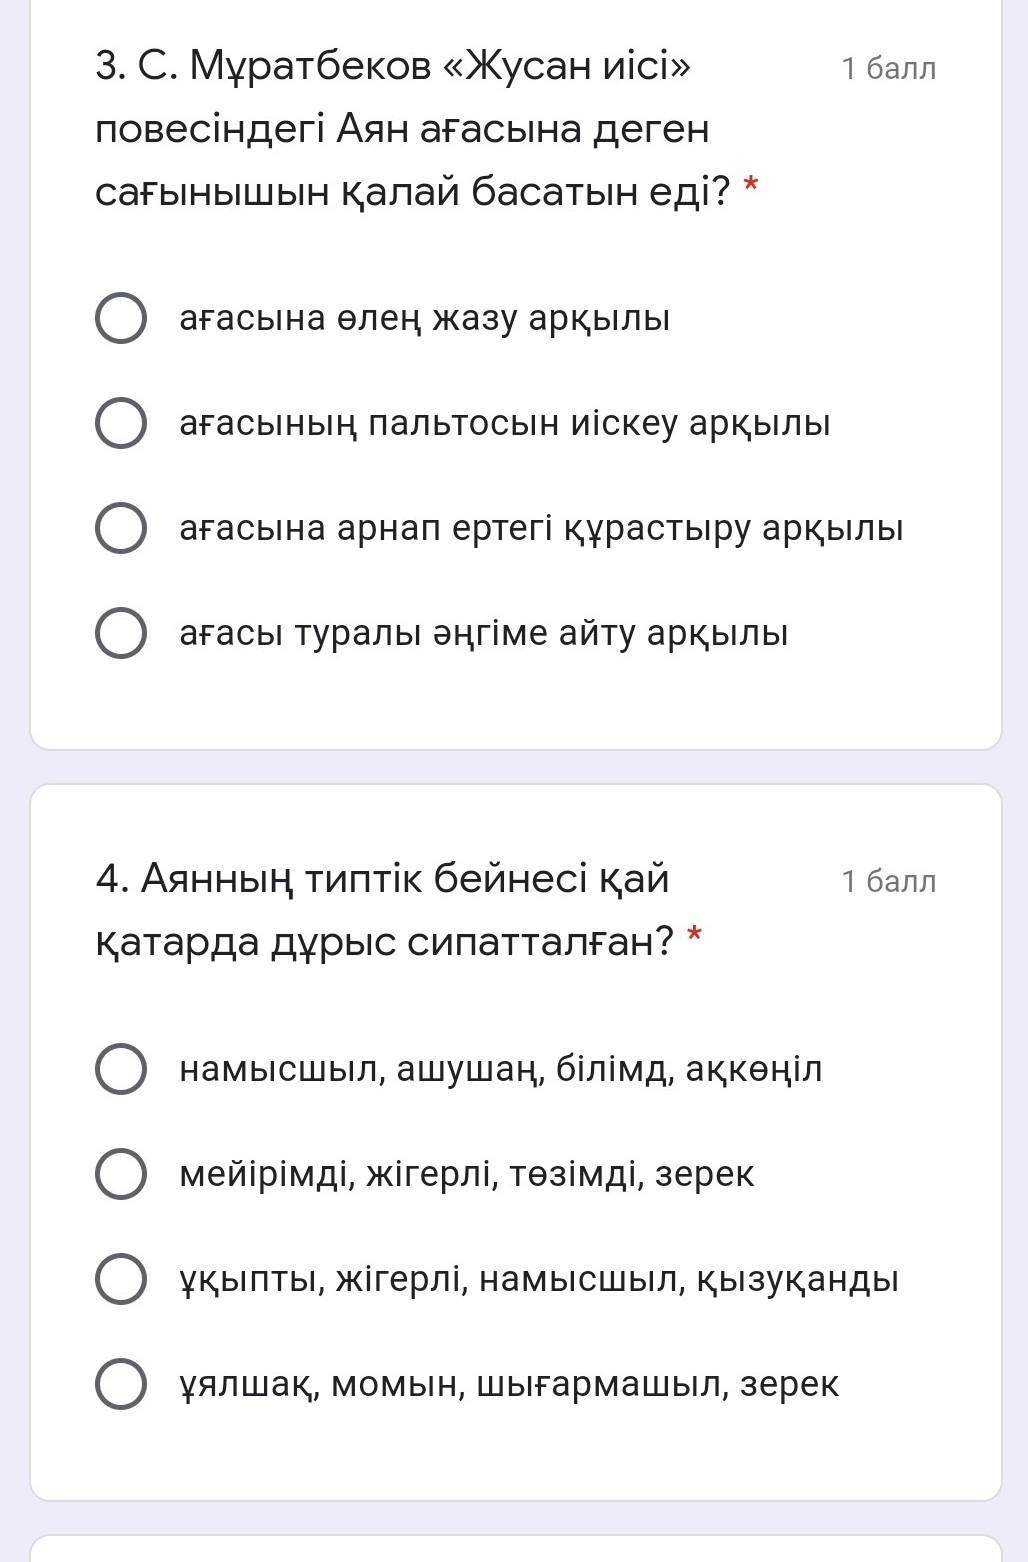Click answer text «ағасы туралы әңгіме айту арқылы»

click(x=483, y=633)
